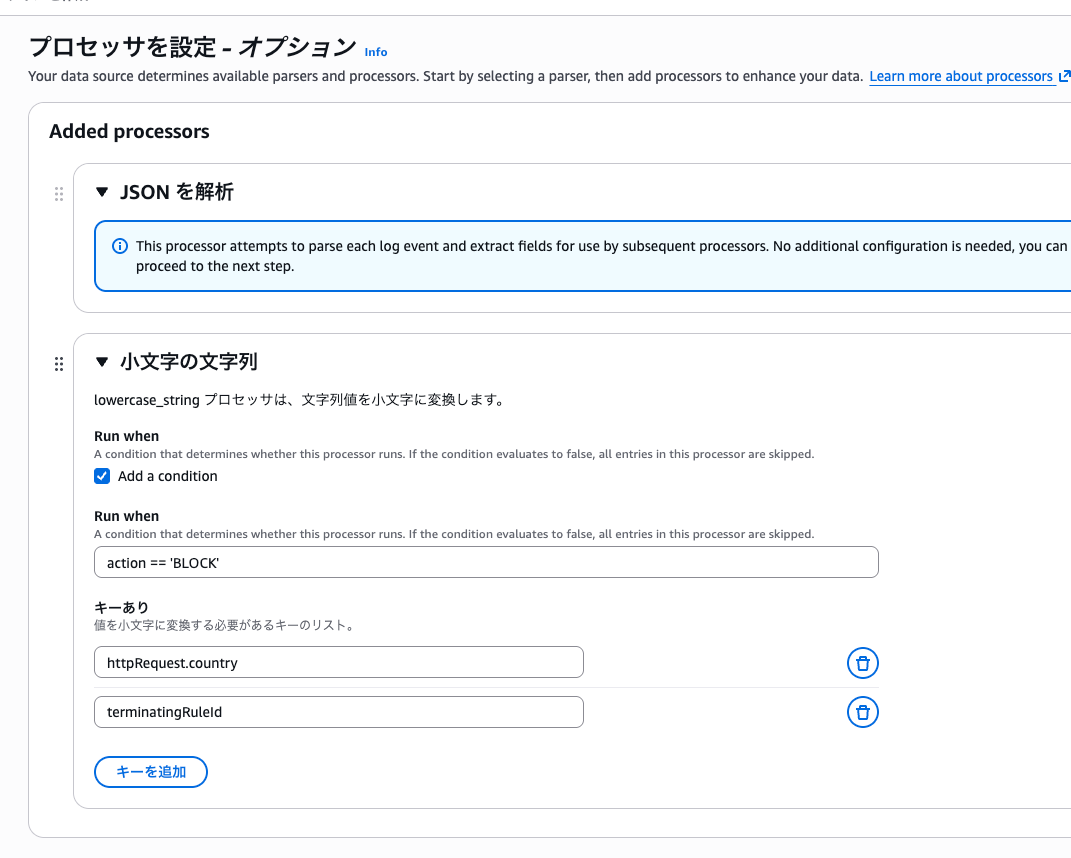Click the 小文字の文字列 heading text
This screenshot has width=1071, height=858.
[x=189, y=362]
